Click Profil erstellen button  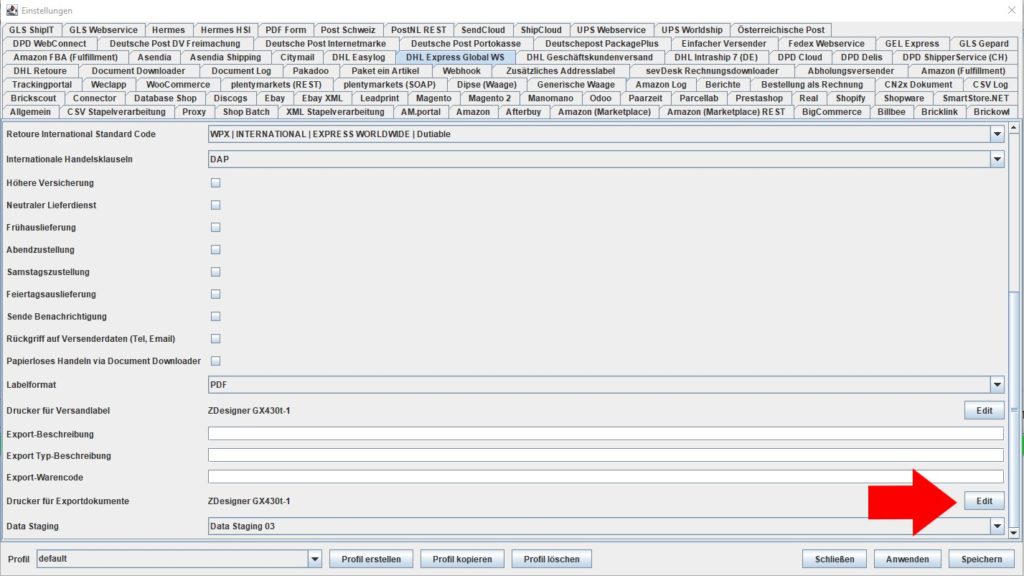[x=371, y=559]
